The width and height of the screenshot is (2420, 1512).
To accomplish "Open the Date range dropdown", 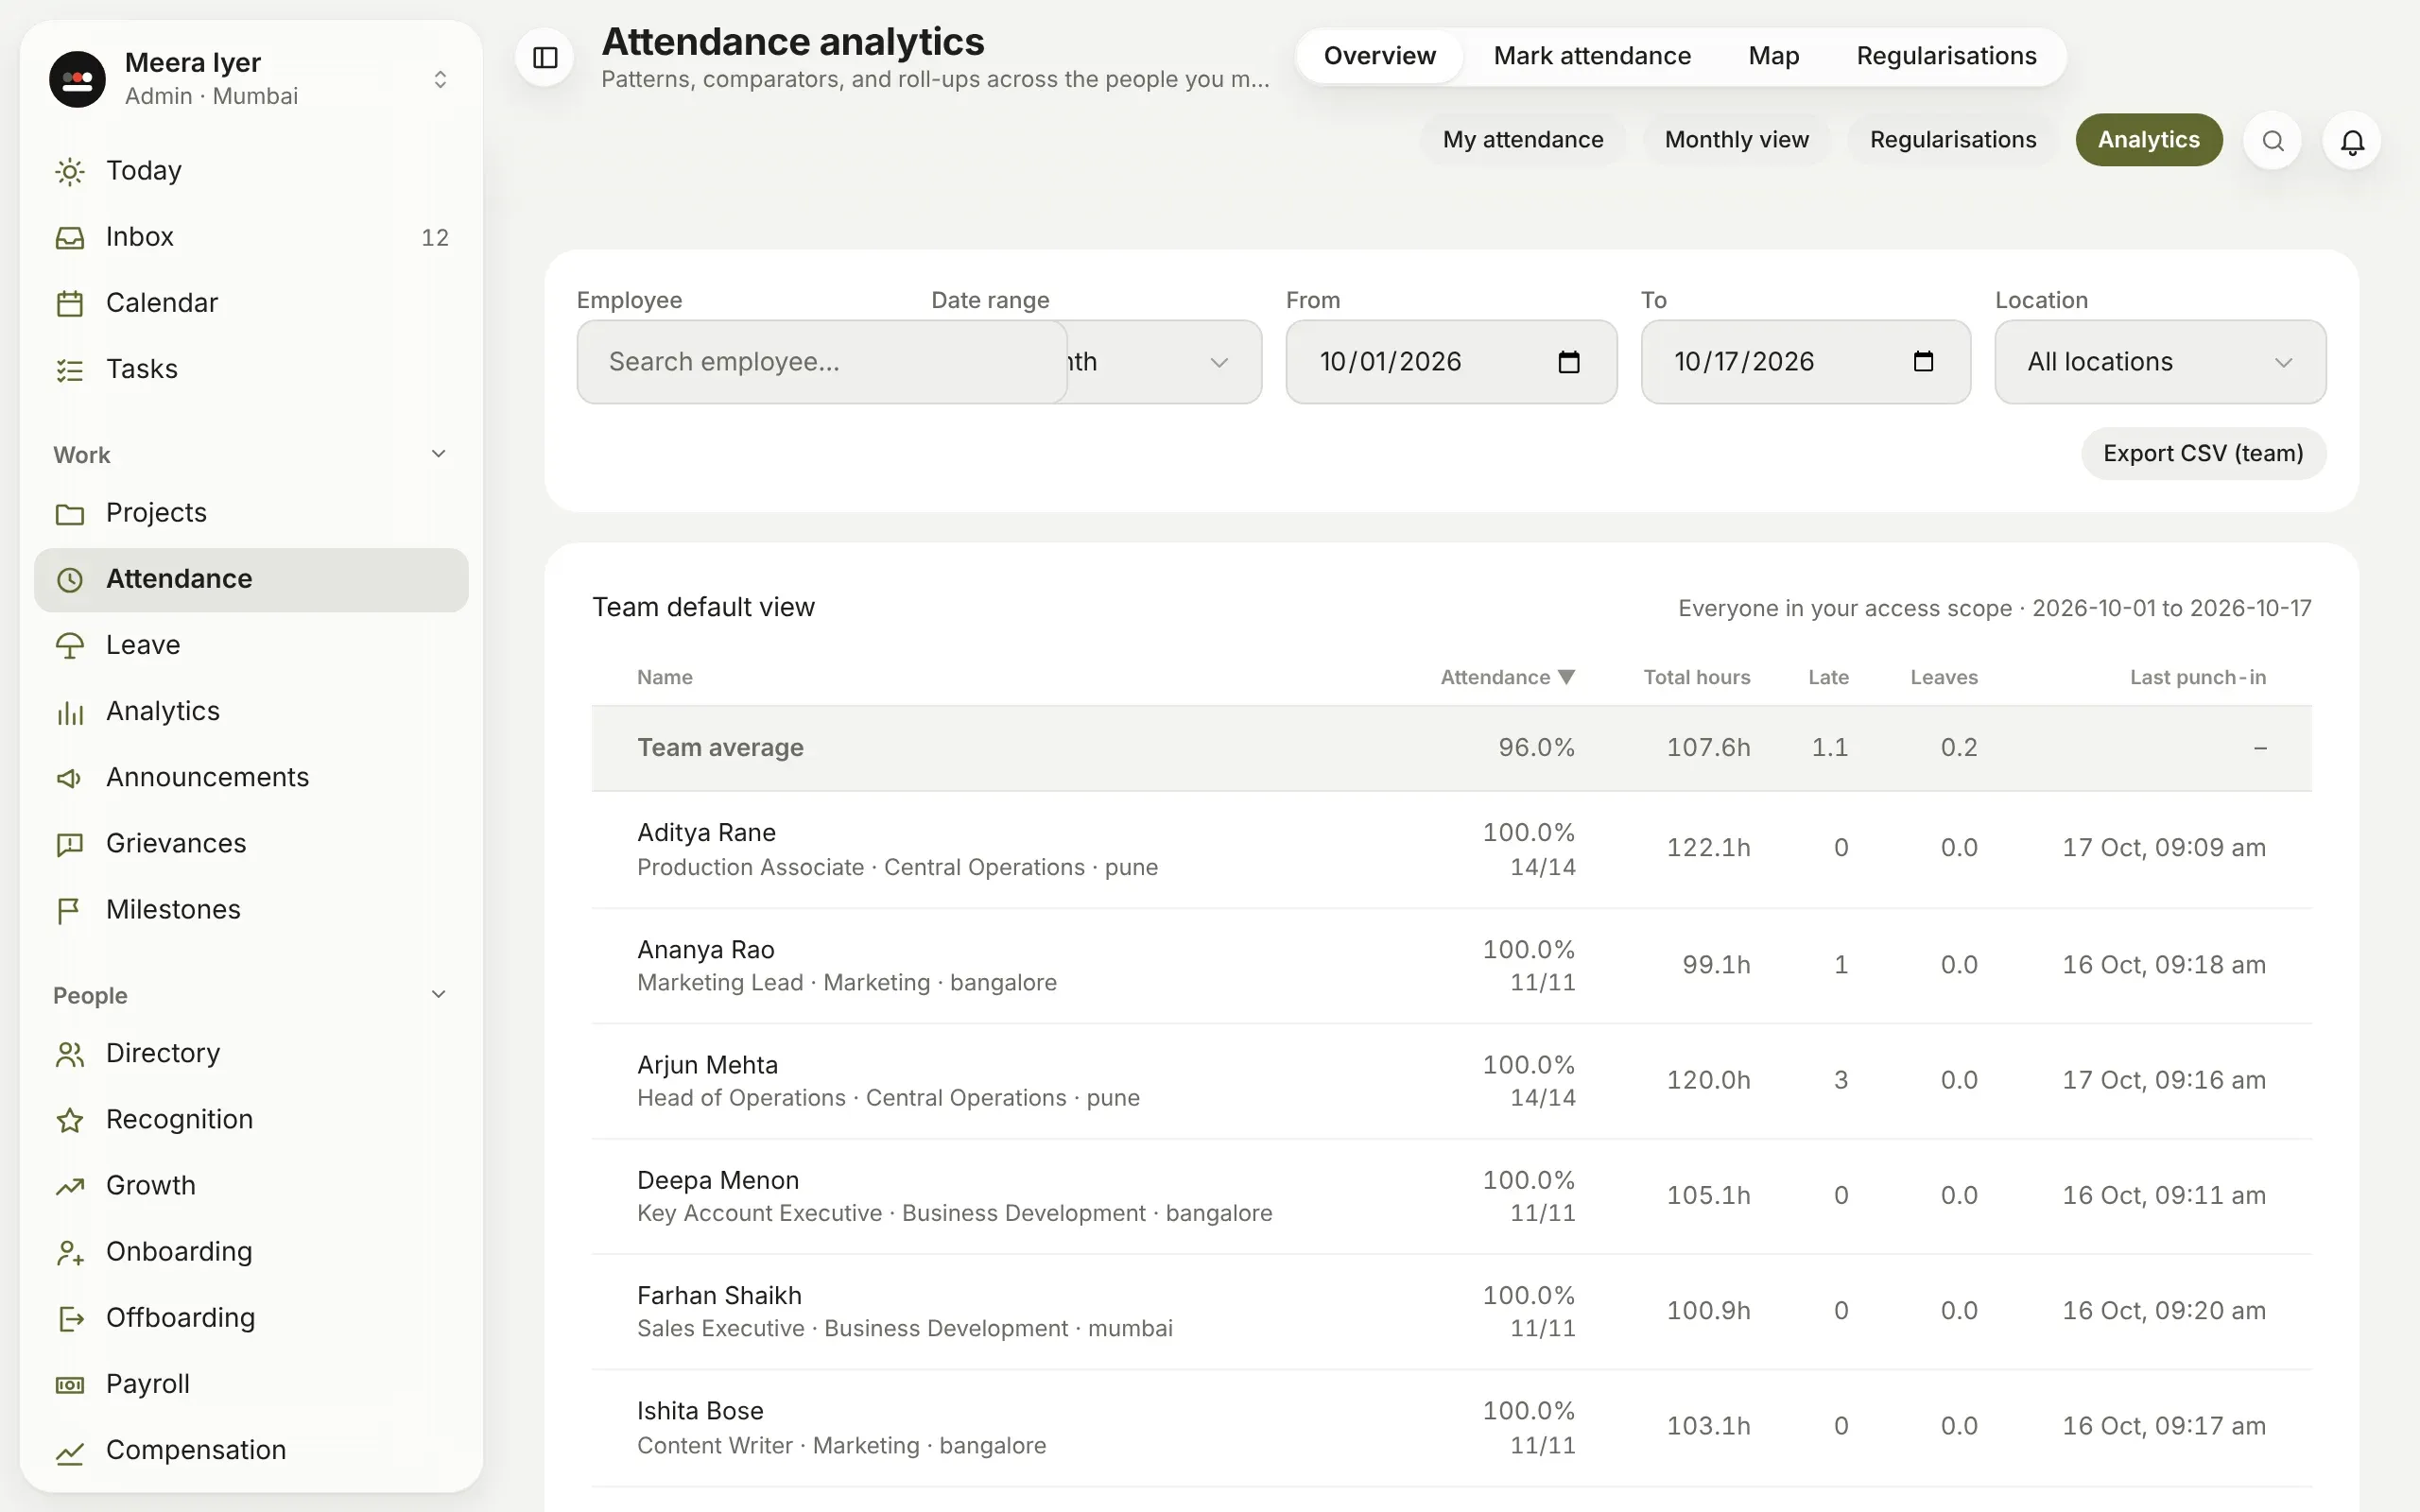I will [x=1164, y=362].
